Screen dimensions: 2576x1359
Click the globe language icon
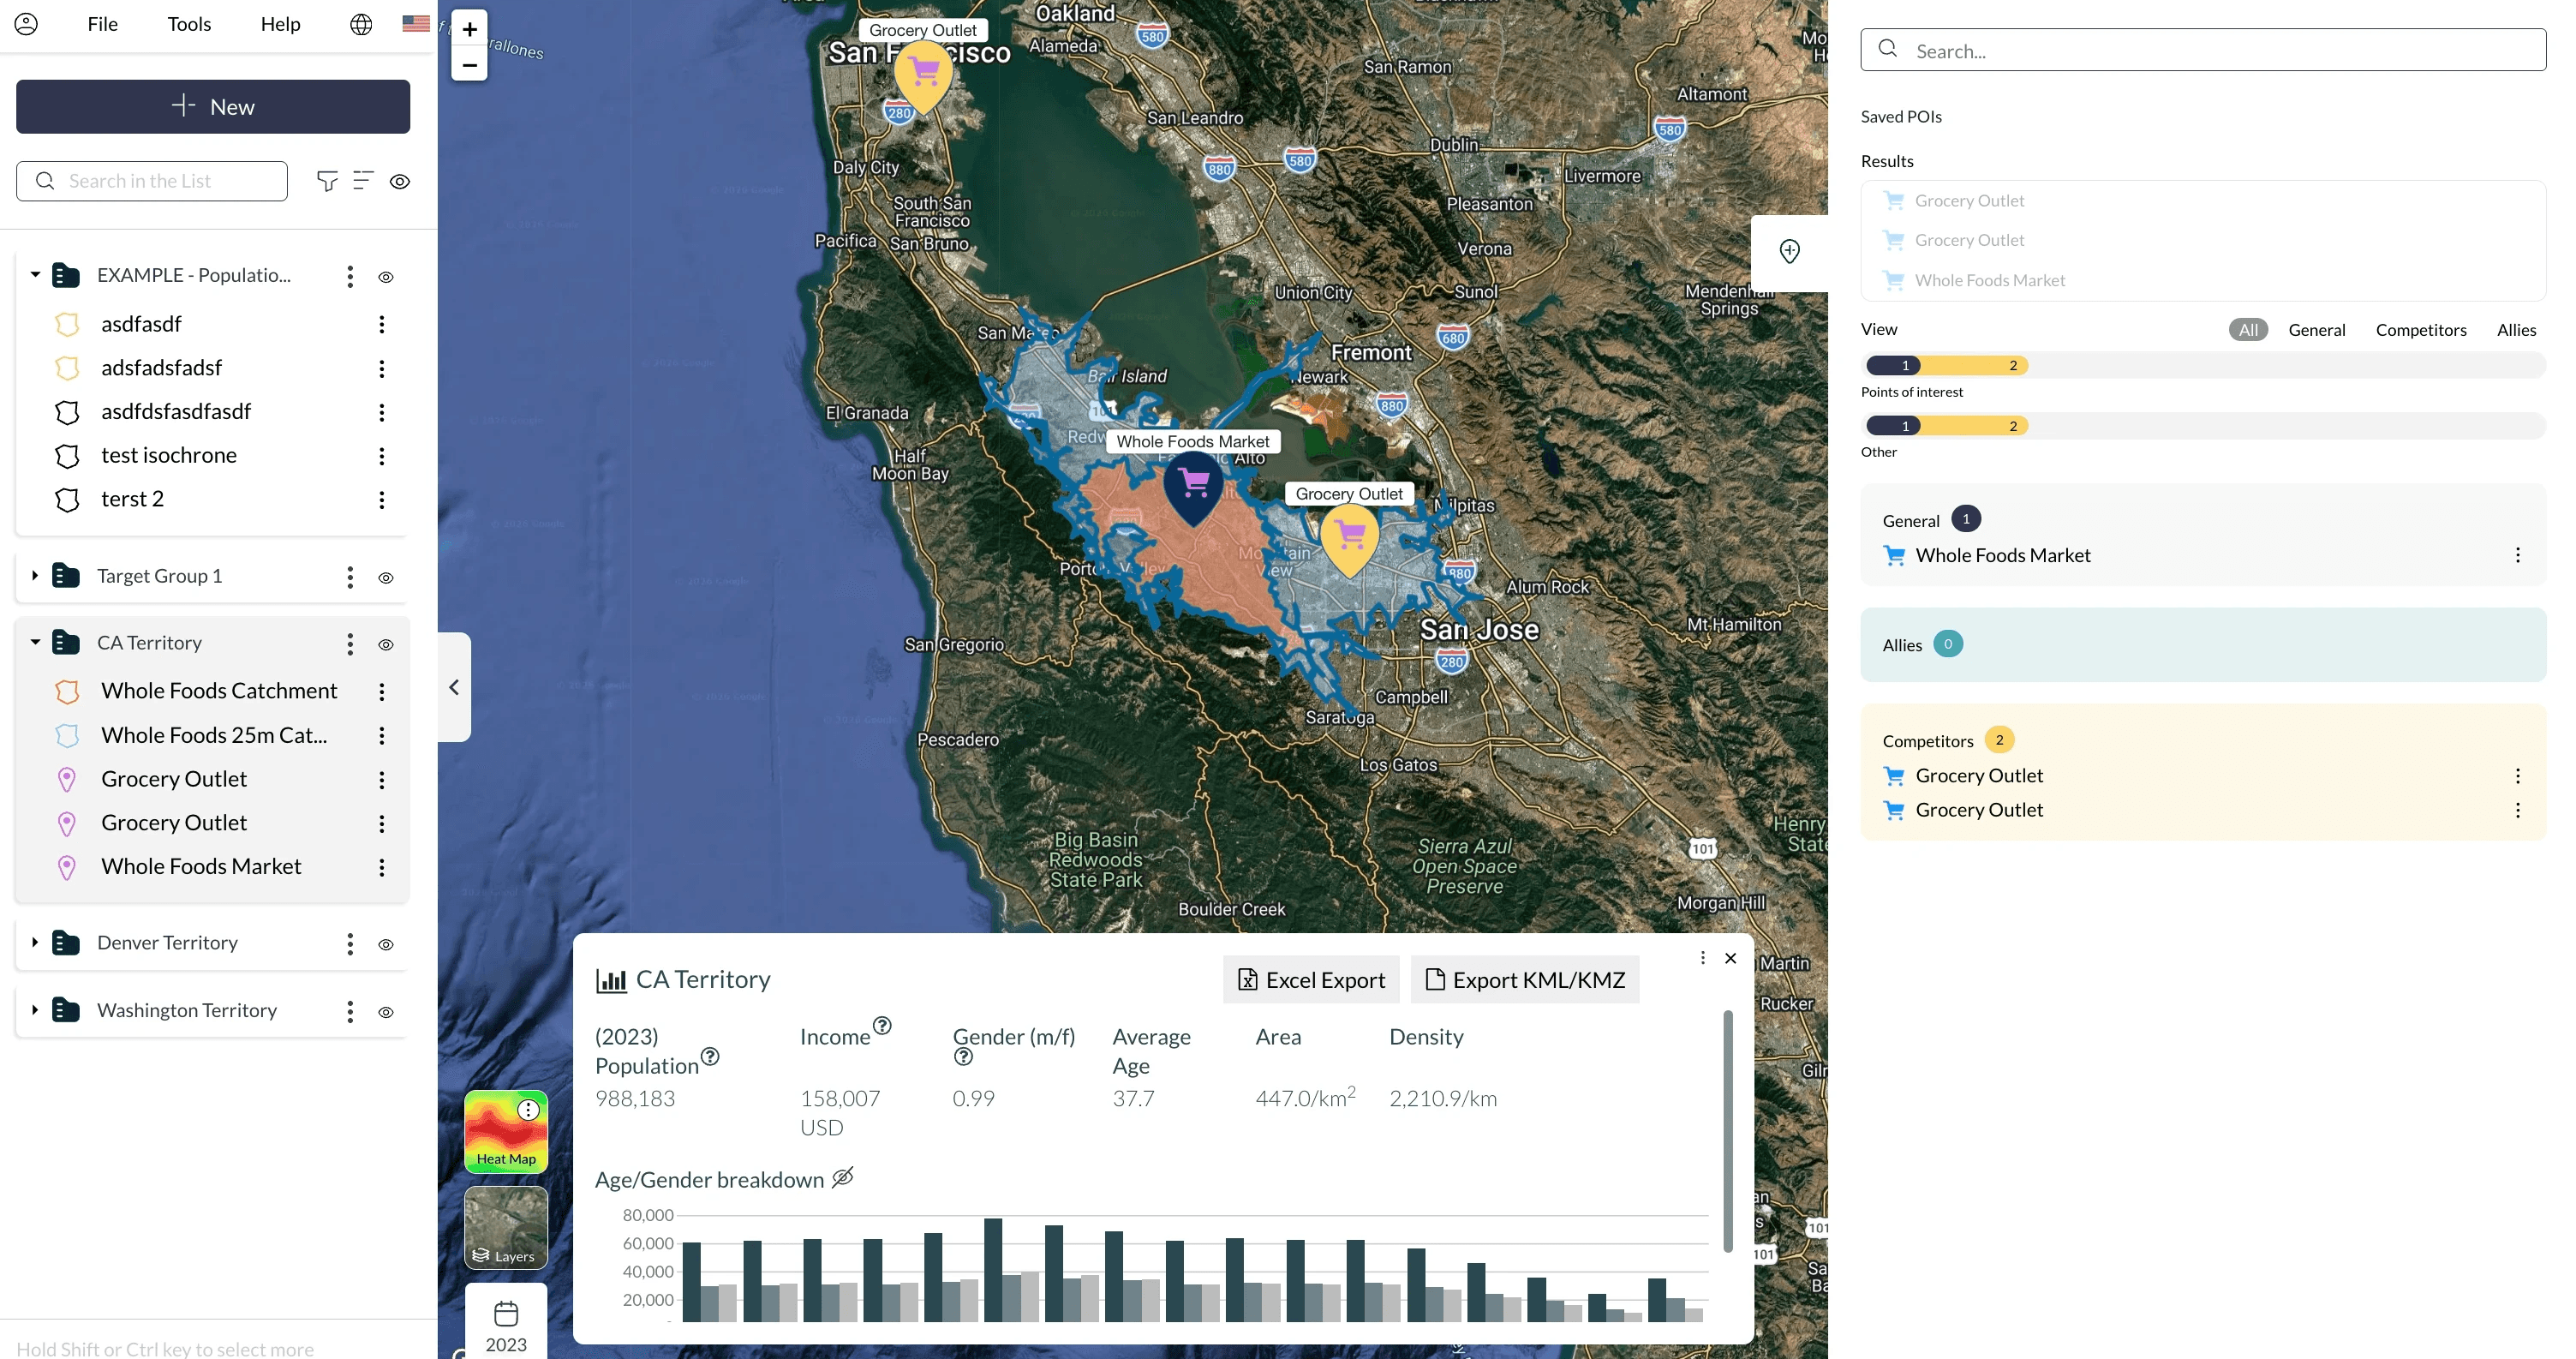coord(361,24)
